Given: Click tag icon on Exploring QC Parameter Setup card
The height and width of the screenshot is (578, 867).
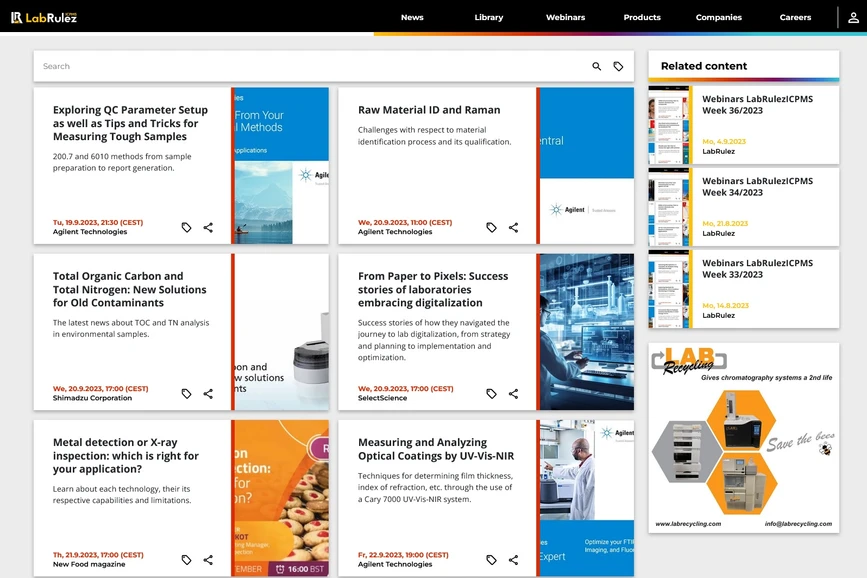Looking at the screenshot, I should tap(186, 227).
